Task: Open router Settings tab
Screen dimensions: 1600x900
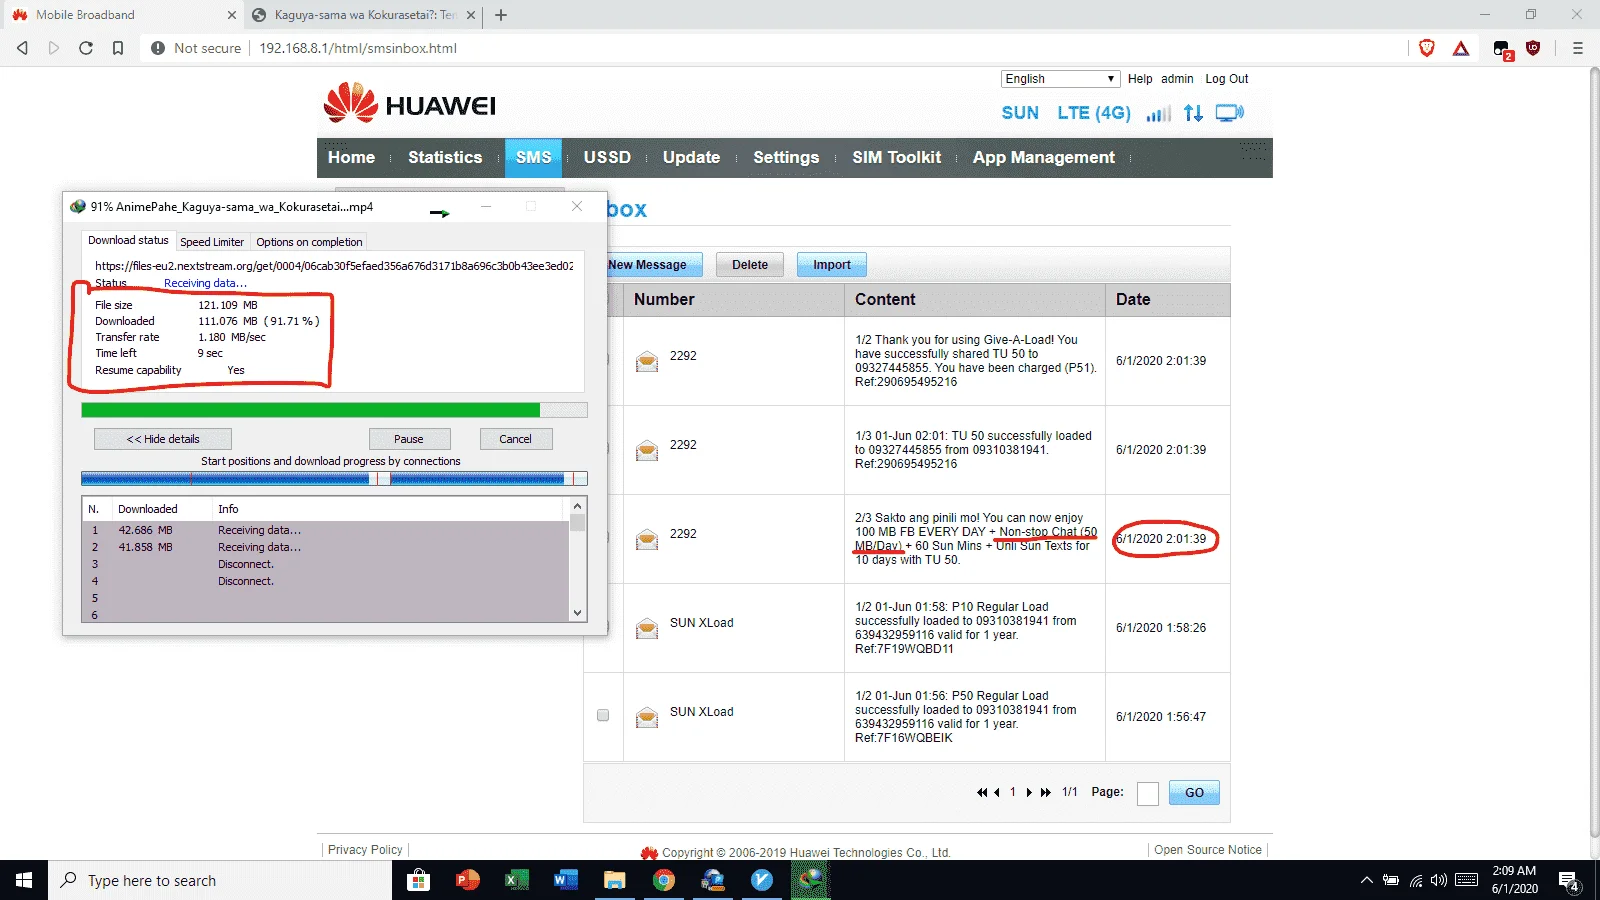Action: tap(786, 157)
